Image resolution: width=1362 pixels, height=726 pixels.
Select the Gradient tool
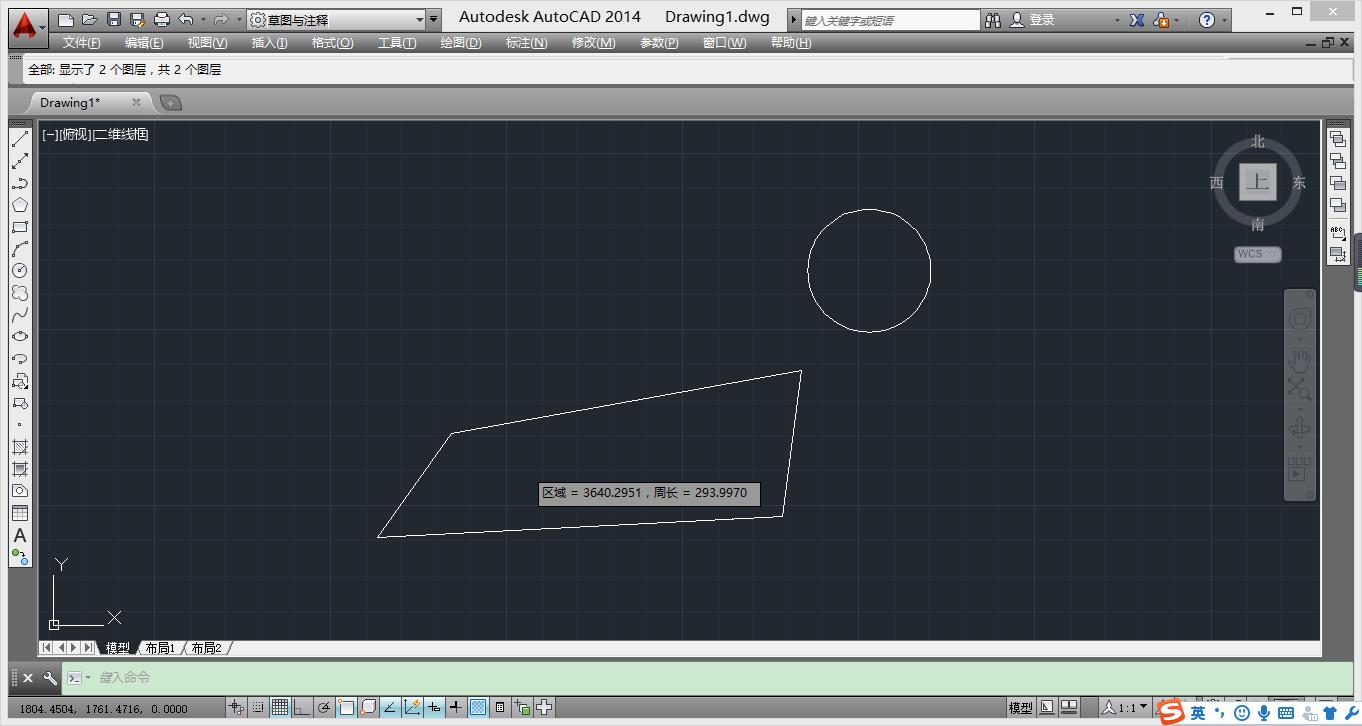[x=20, y=469]
